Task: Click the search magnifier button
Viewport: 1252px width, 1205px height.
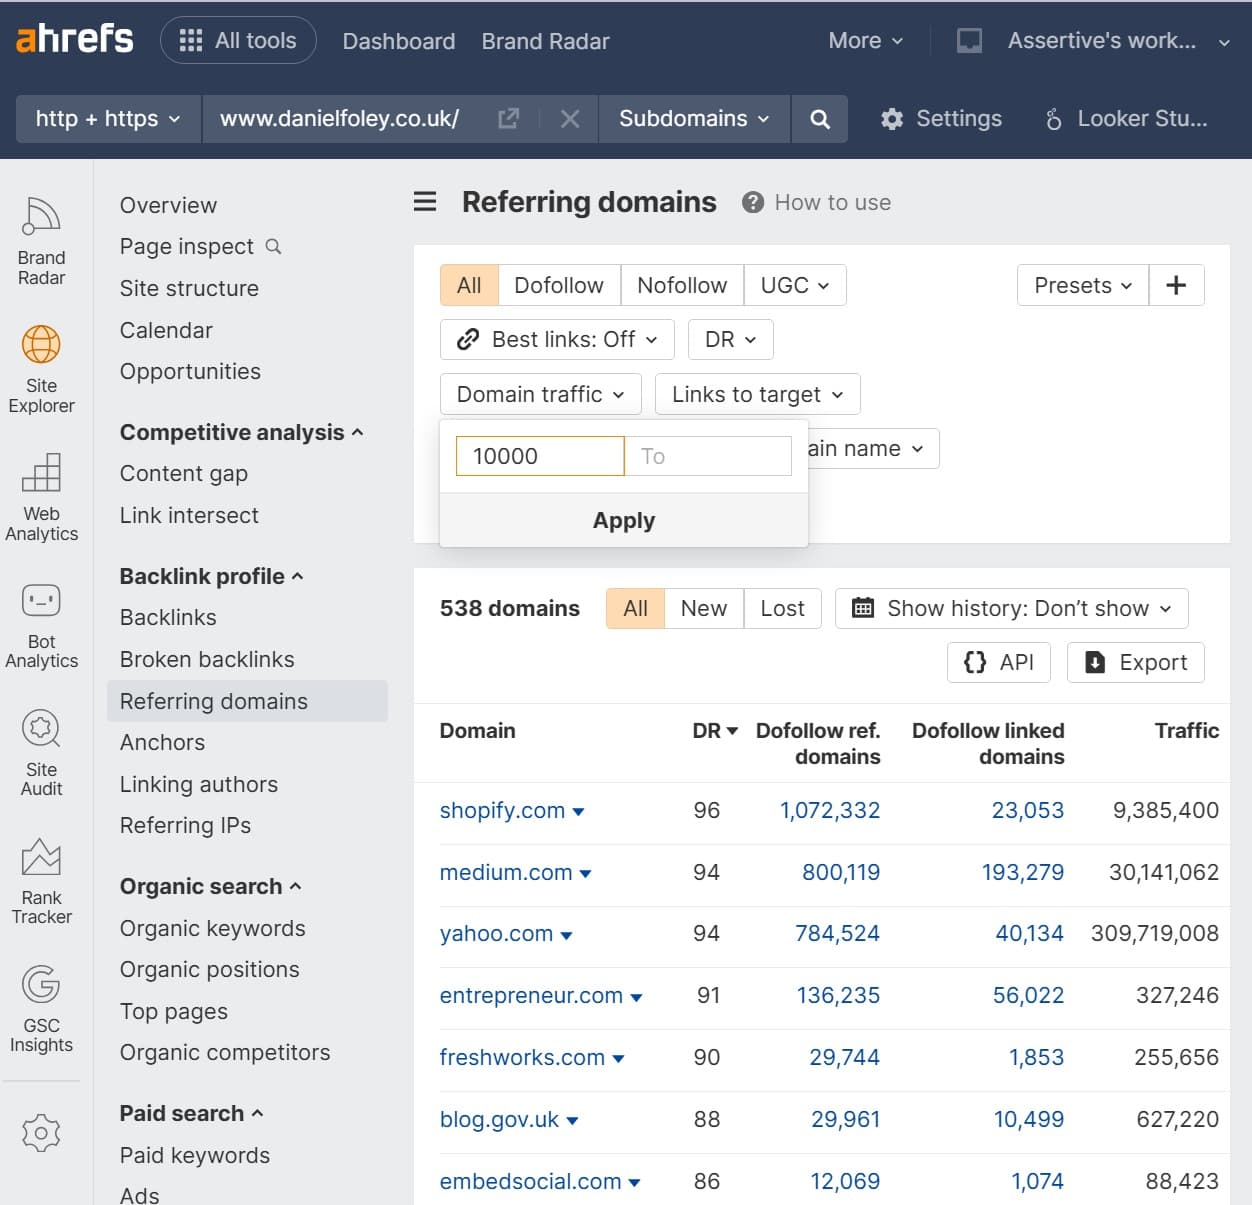Action: point(820,119)
